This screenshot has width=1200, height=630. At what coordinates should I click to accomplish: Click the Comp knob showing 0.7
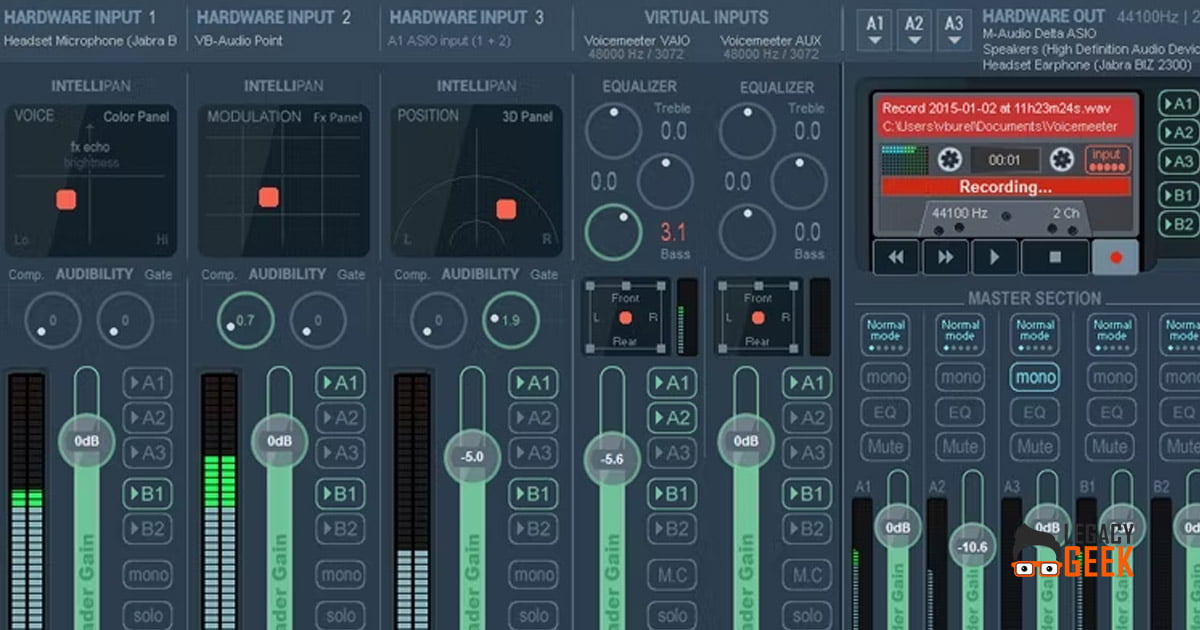click(x=245, y=320)
